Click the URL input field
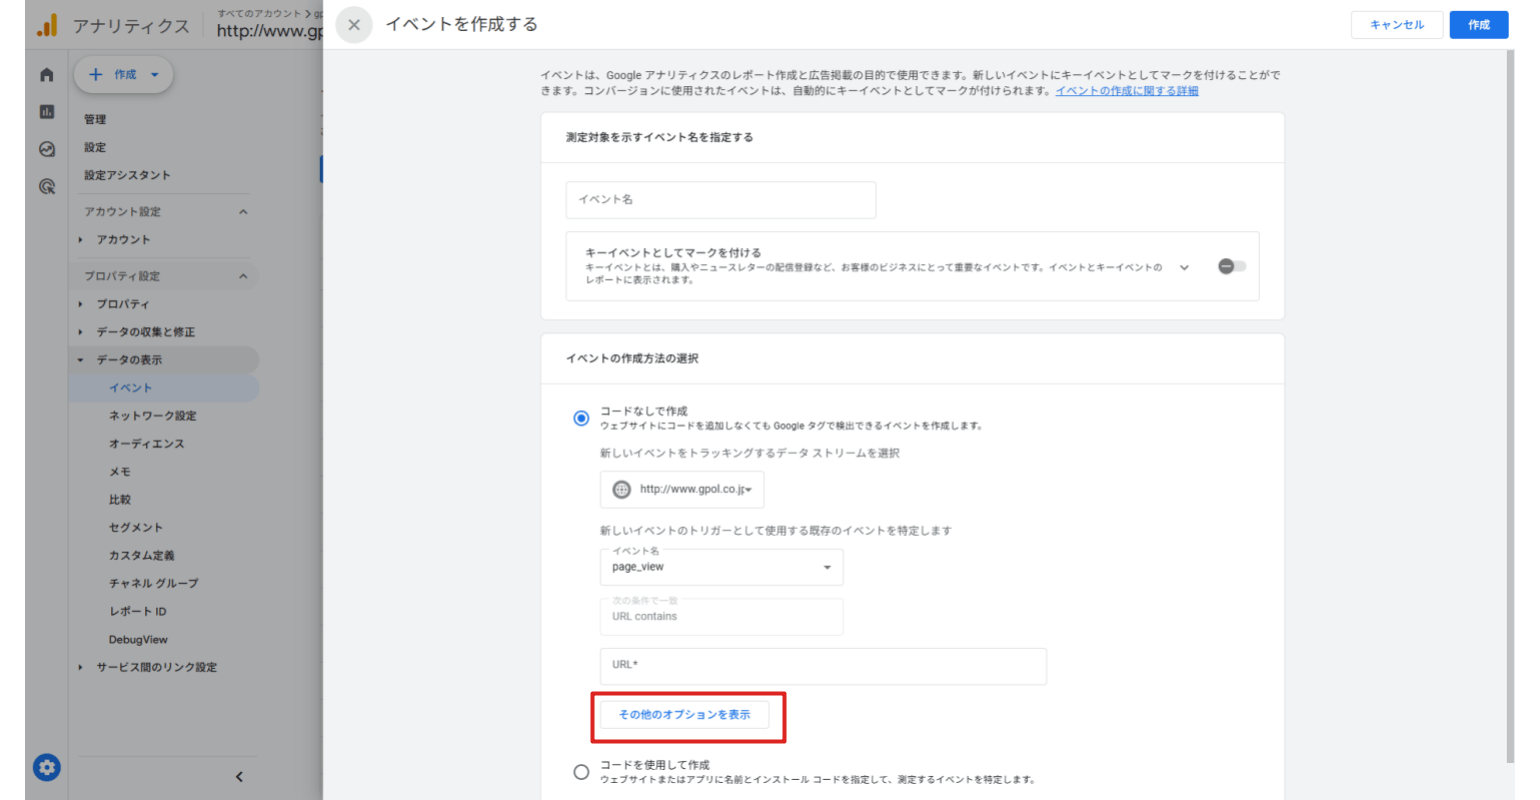Viewport: 1540px width, 800px height. 822,666
